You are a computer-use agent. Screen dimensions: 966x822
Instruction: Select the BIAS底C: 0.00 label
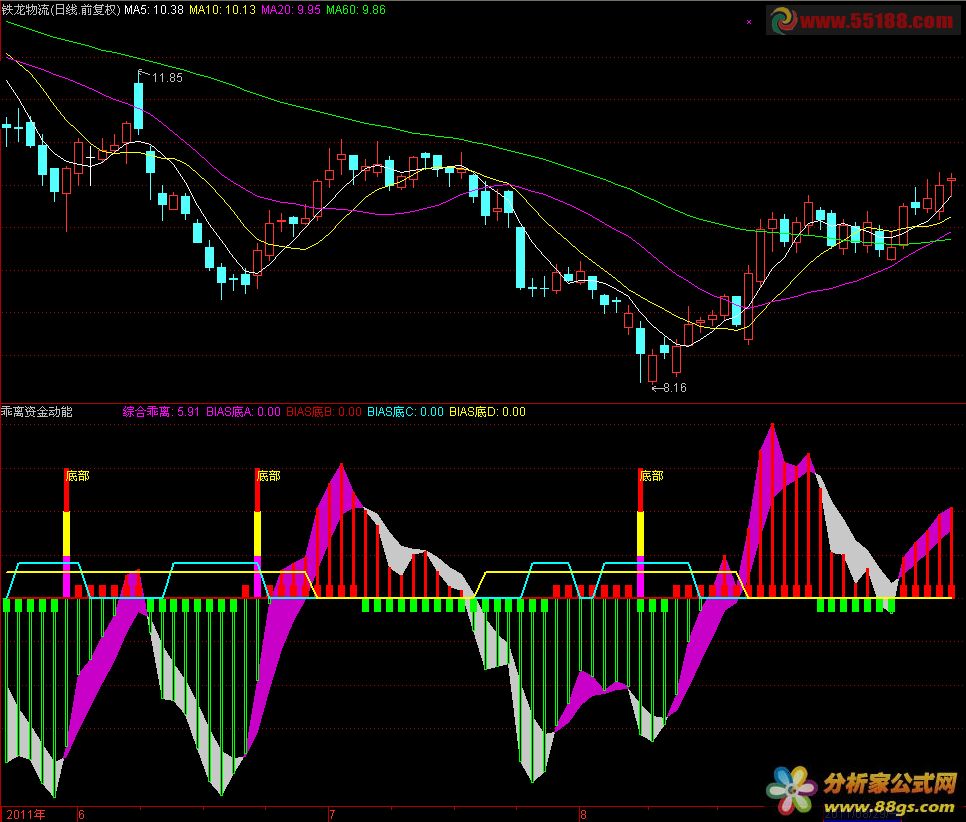[x=405, y=412]
